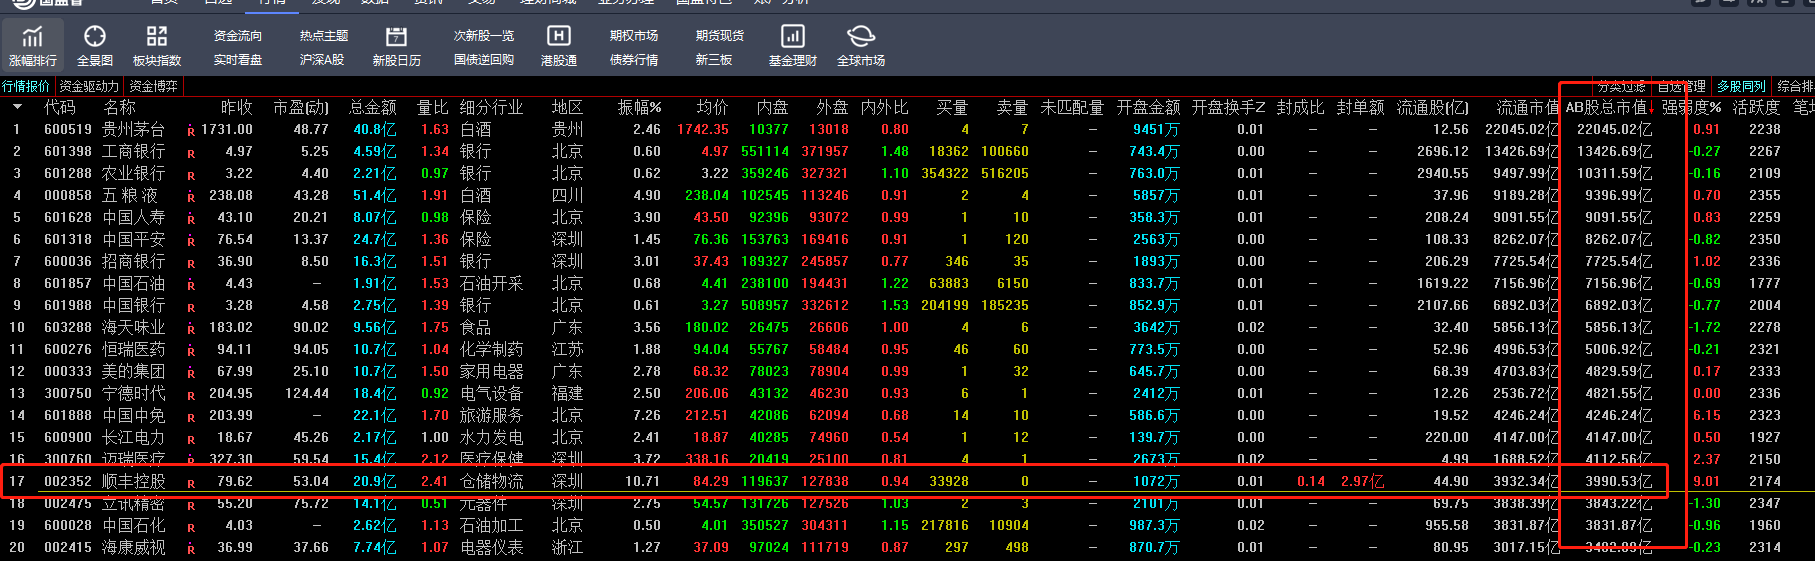Click the red R marker beside 五粮液

pos(190,198)
